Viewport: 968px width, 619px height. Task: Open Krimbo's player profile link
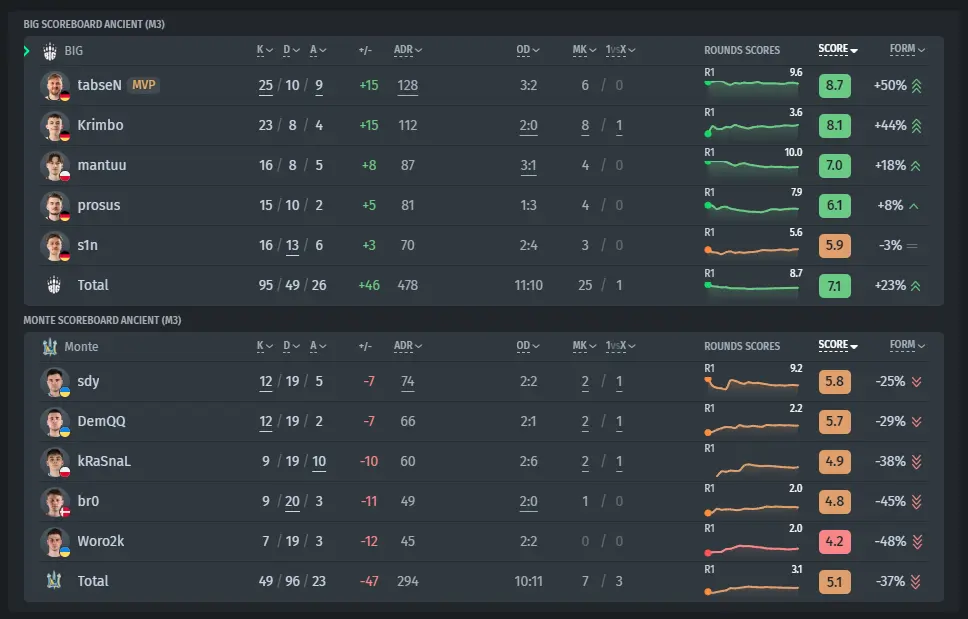click(101, 125)
